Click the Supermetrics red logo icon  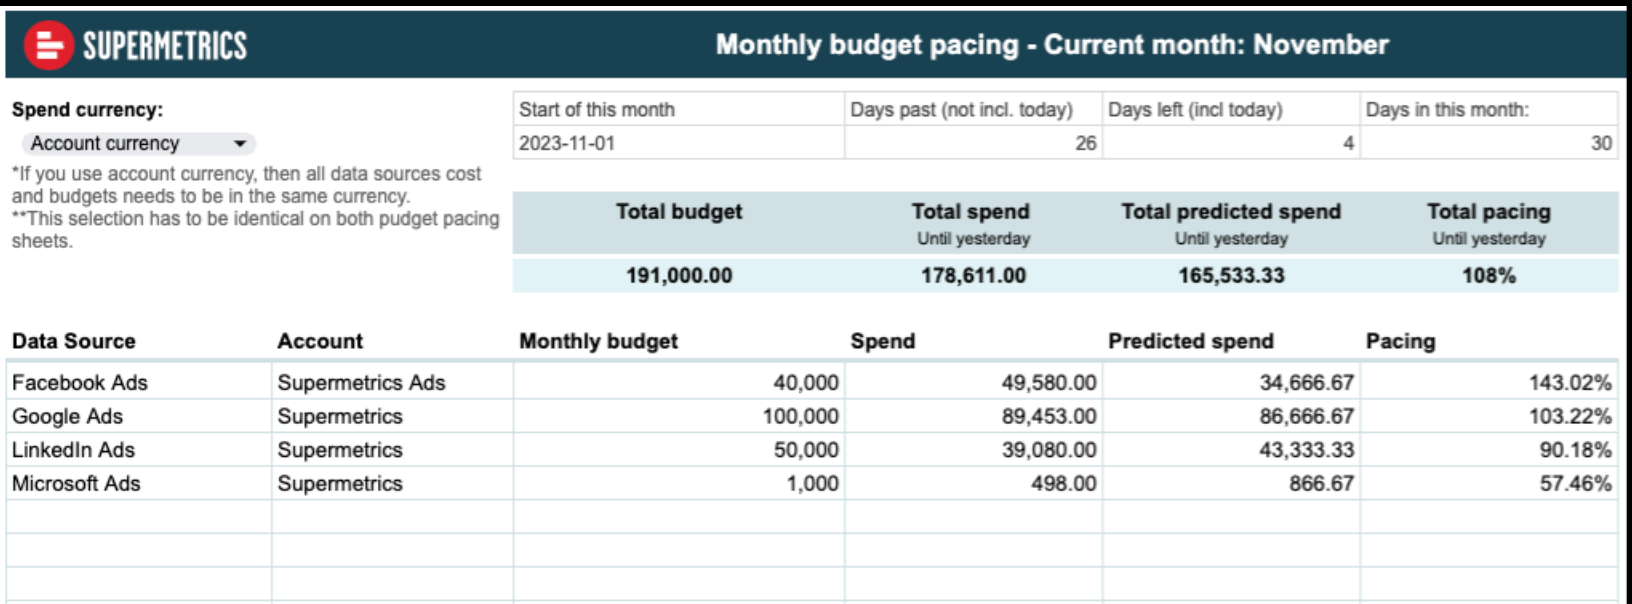[48, 46]
